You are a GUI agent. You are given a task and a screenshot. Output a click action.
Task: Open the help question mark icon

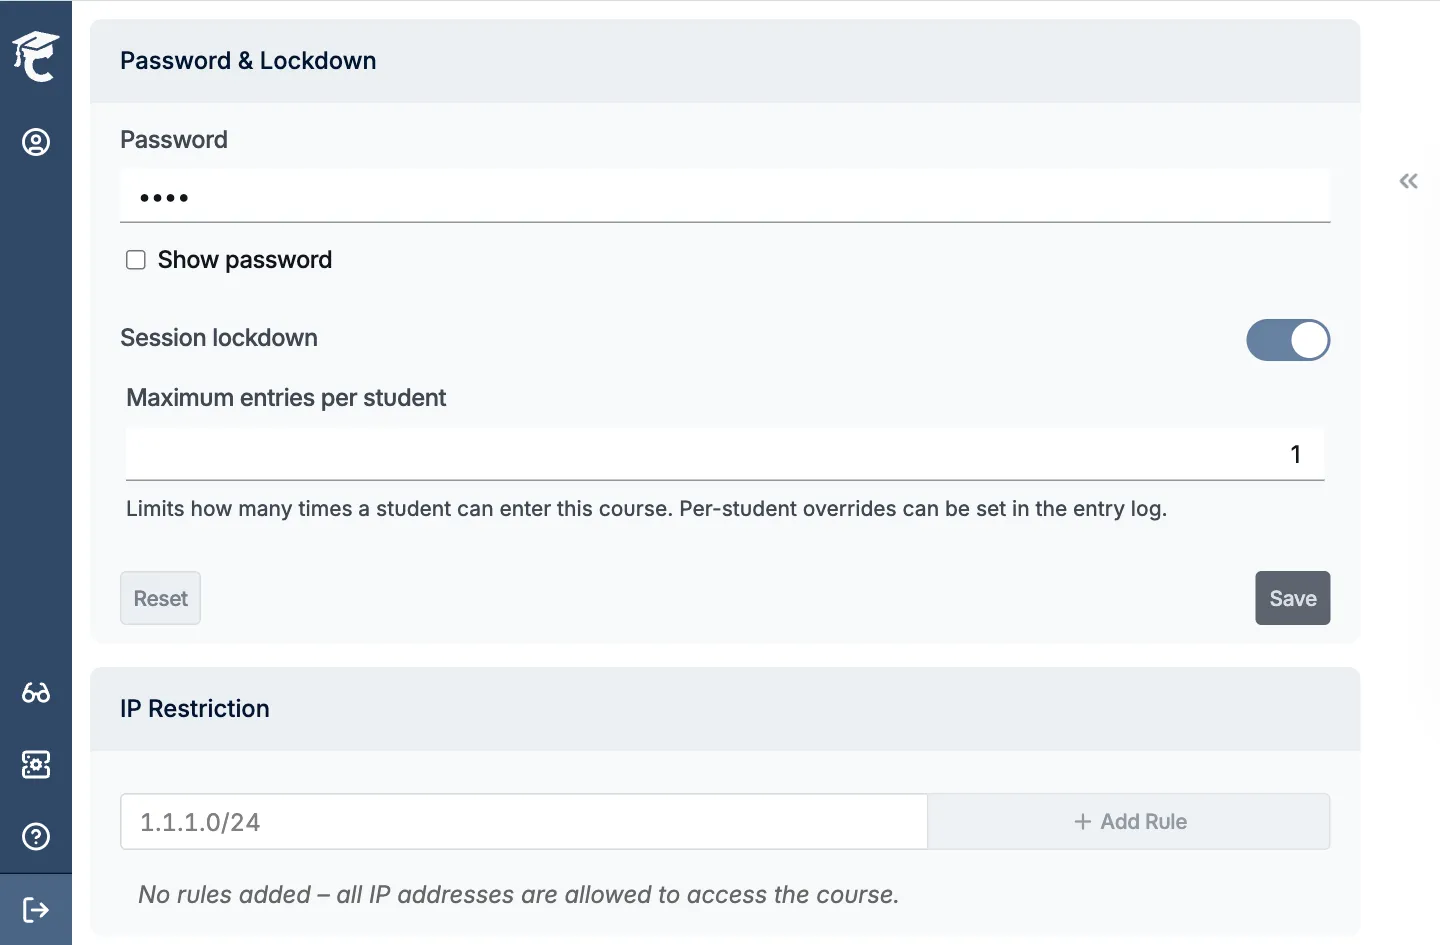[x=36, y=837]
